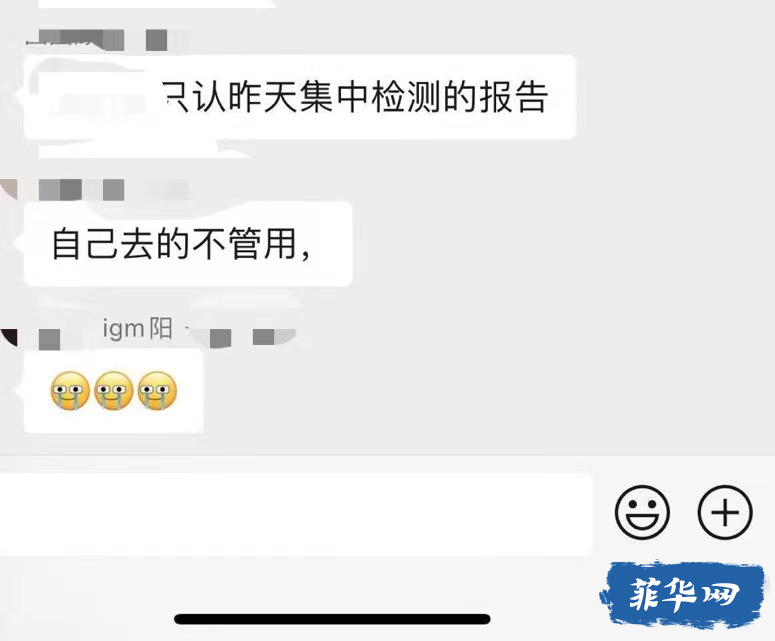Tap the home indicator bar at bottom
The image size is (775, 641).
pos(332,619)
